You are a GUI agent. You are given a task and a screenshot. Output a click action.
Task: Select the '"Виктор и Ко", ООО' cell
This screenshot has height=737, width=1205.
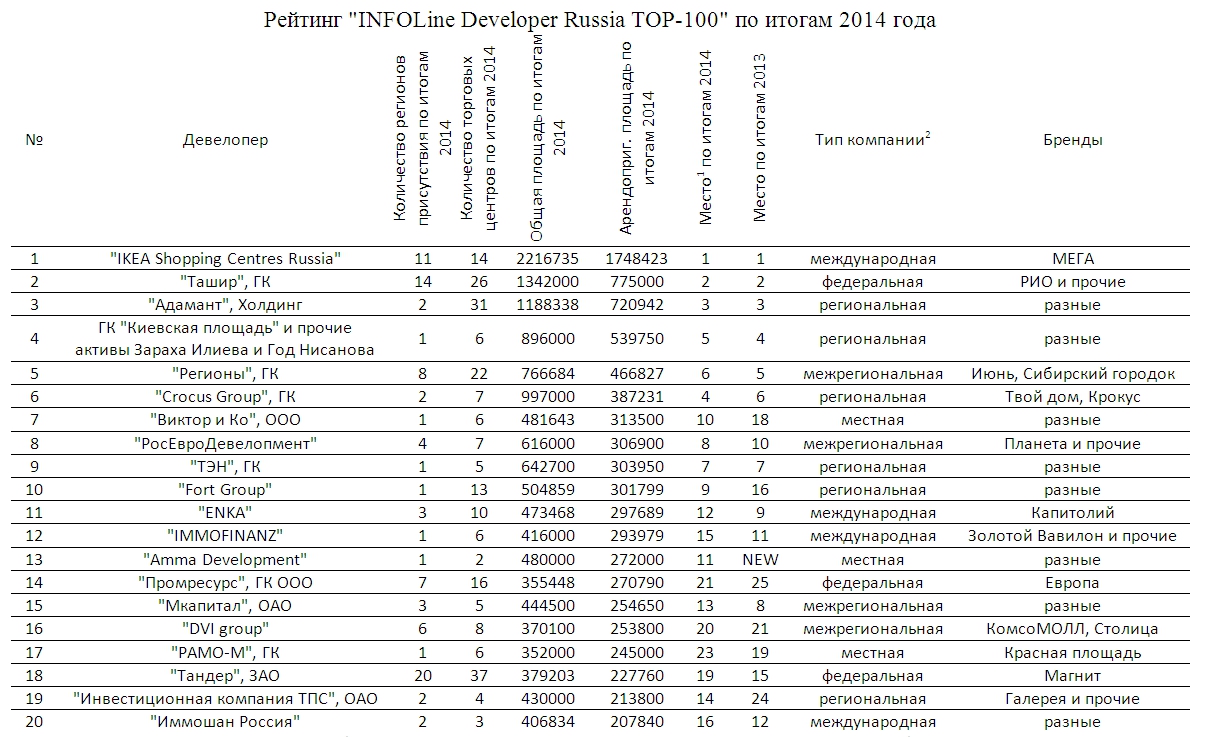(225, 420)
